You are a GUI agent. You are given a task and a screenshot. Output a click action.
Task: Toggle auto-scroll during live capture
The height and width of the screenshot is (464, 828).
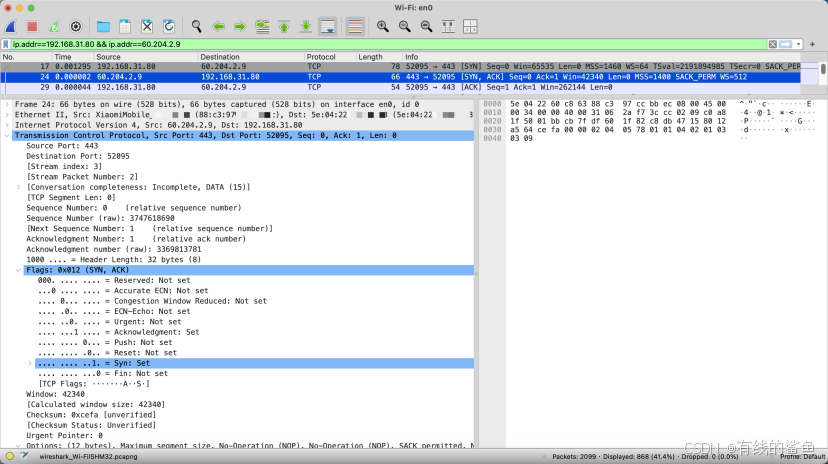tap(328, 26)
